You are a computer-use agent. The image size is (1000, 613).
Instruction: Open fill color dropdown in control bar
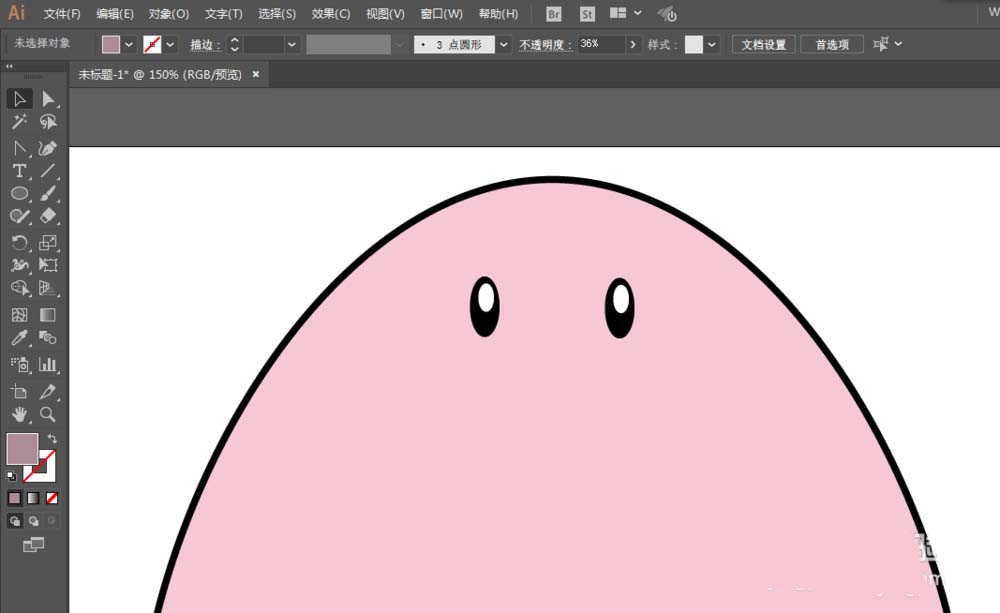pos(129,45)
